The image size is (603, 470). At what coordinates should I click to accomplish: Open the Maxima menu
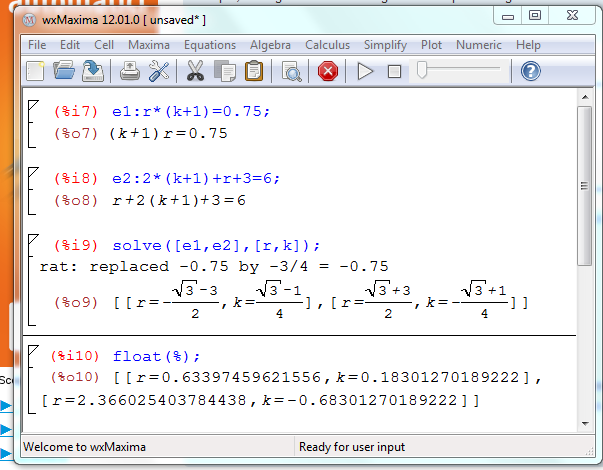click(149, 45)
